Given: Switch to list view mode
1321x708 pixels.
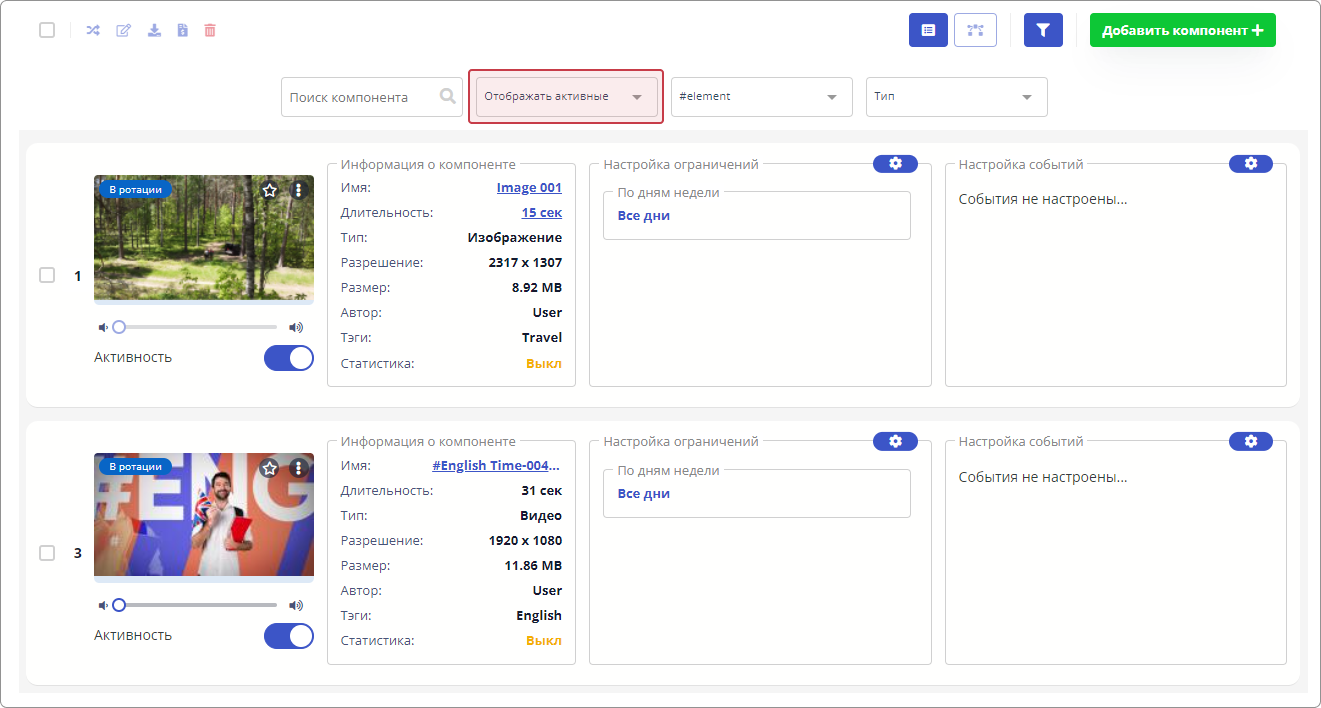Looking at the screenshot, I should pos(928,30).
